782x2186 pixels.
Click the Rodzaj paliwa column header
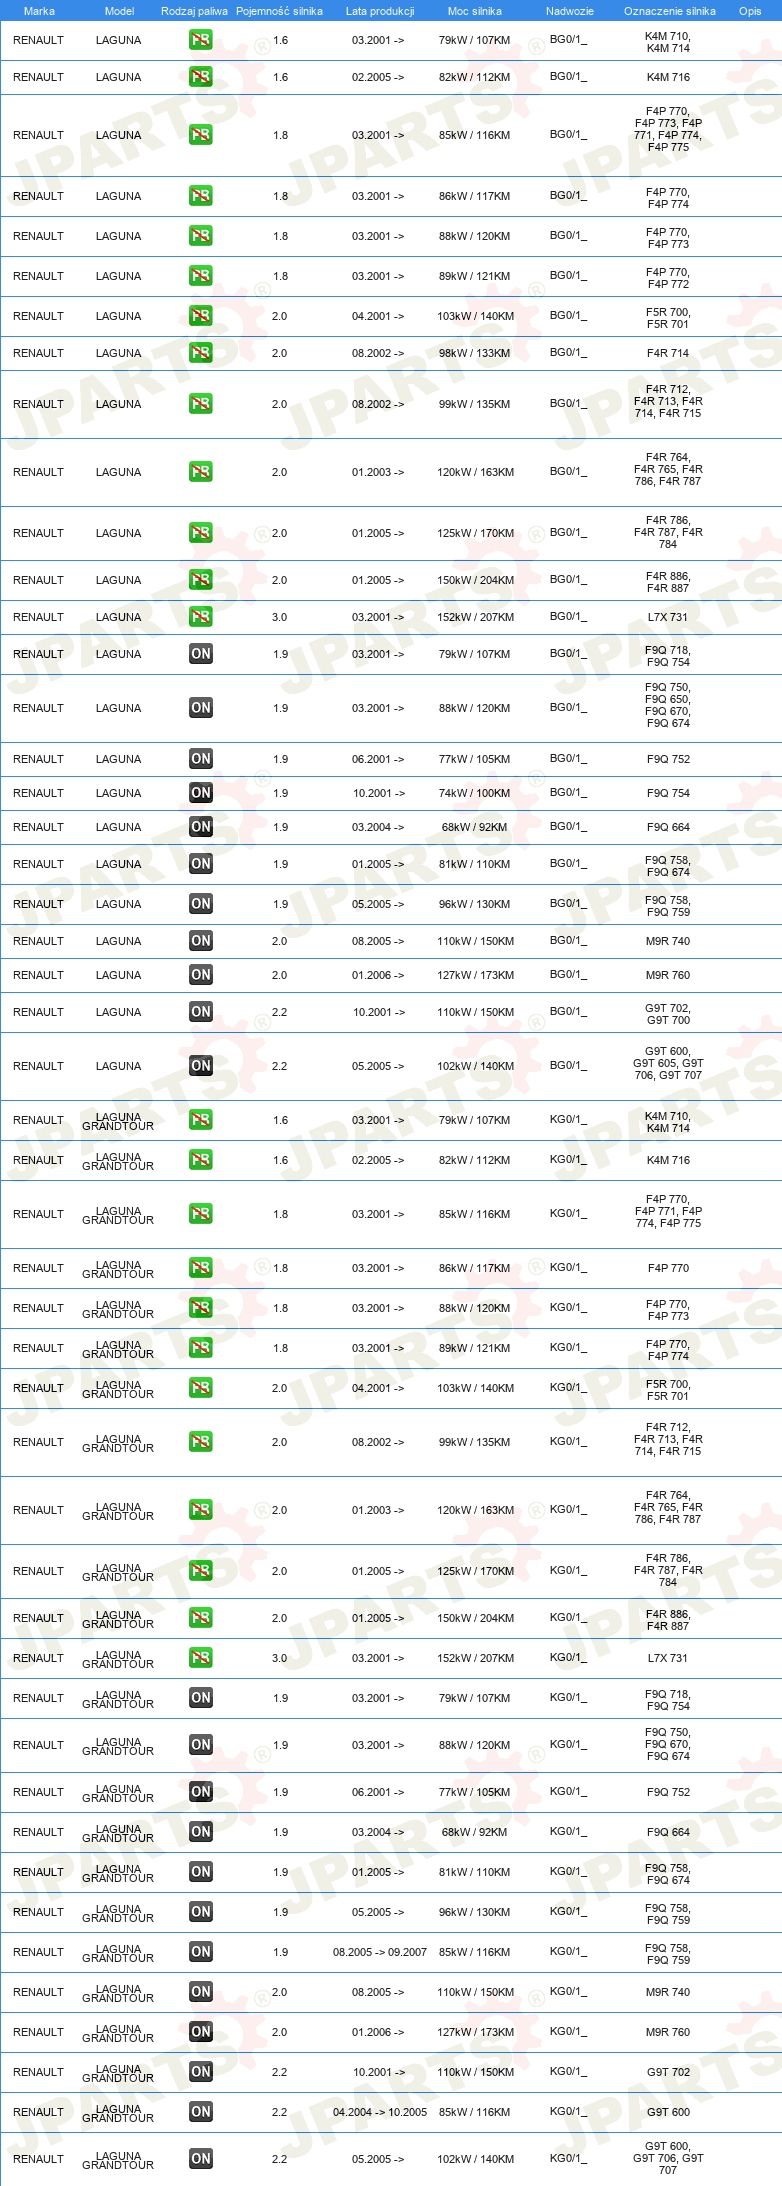[194, 11]
